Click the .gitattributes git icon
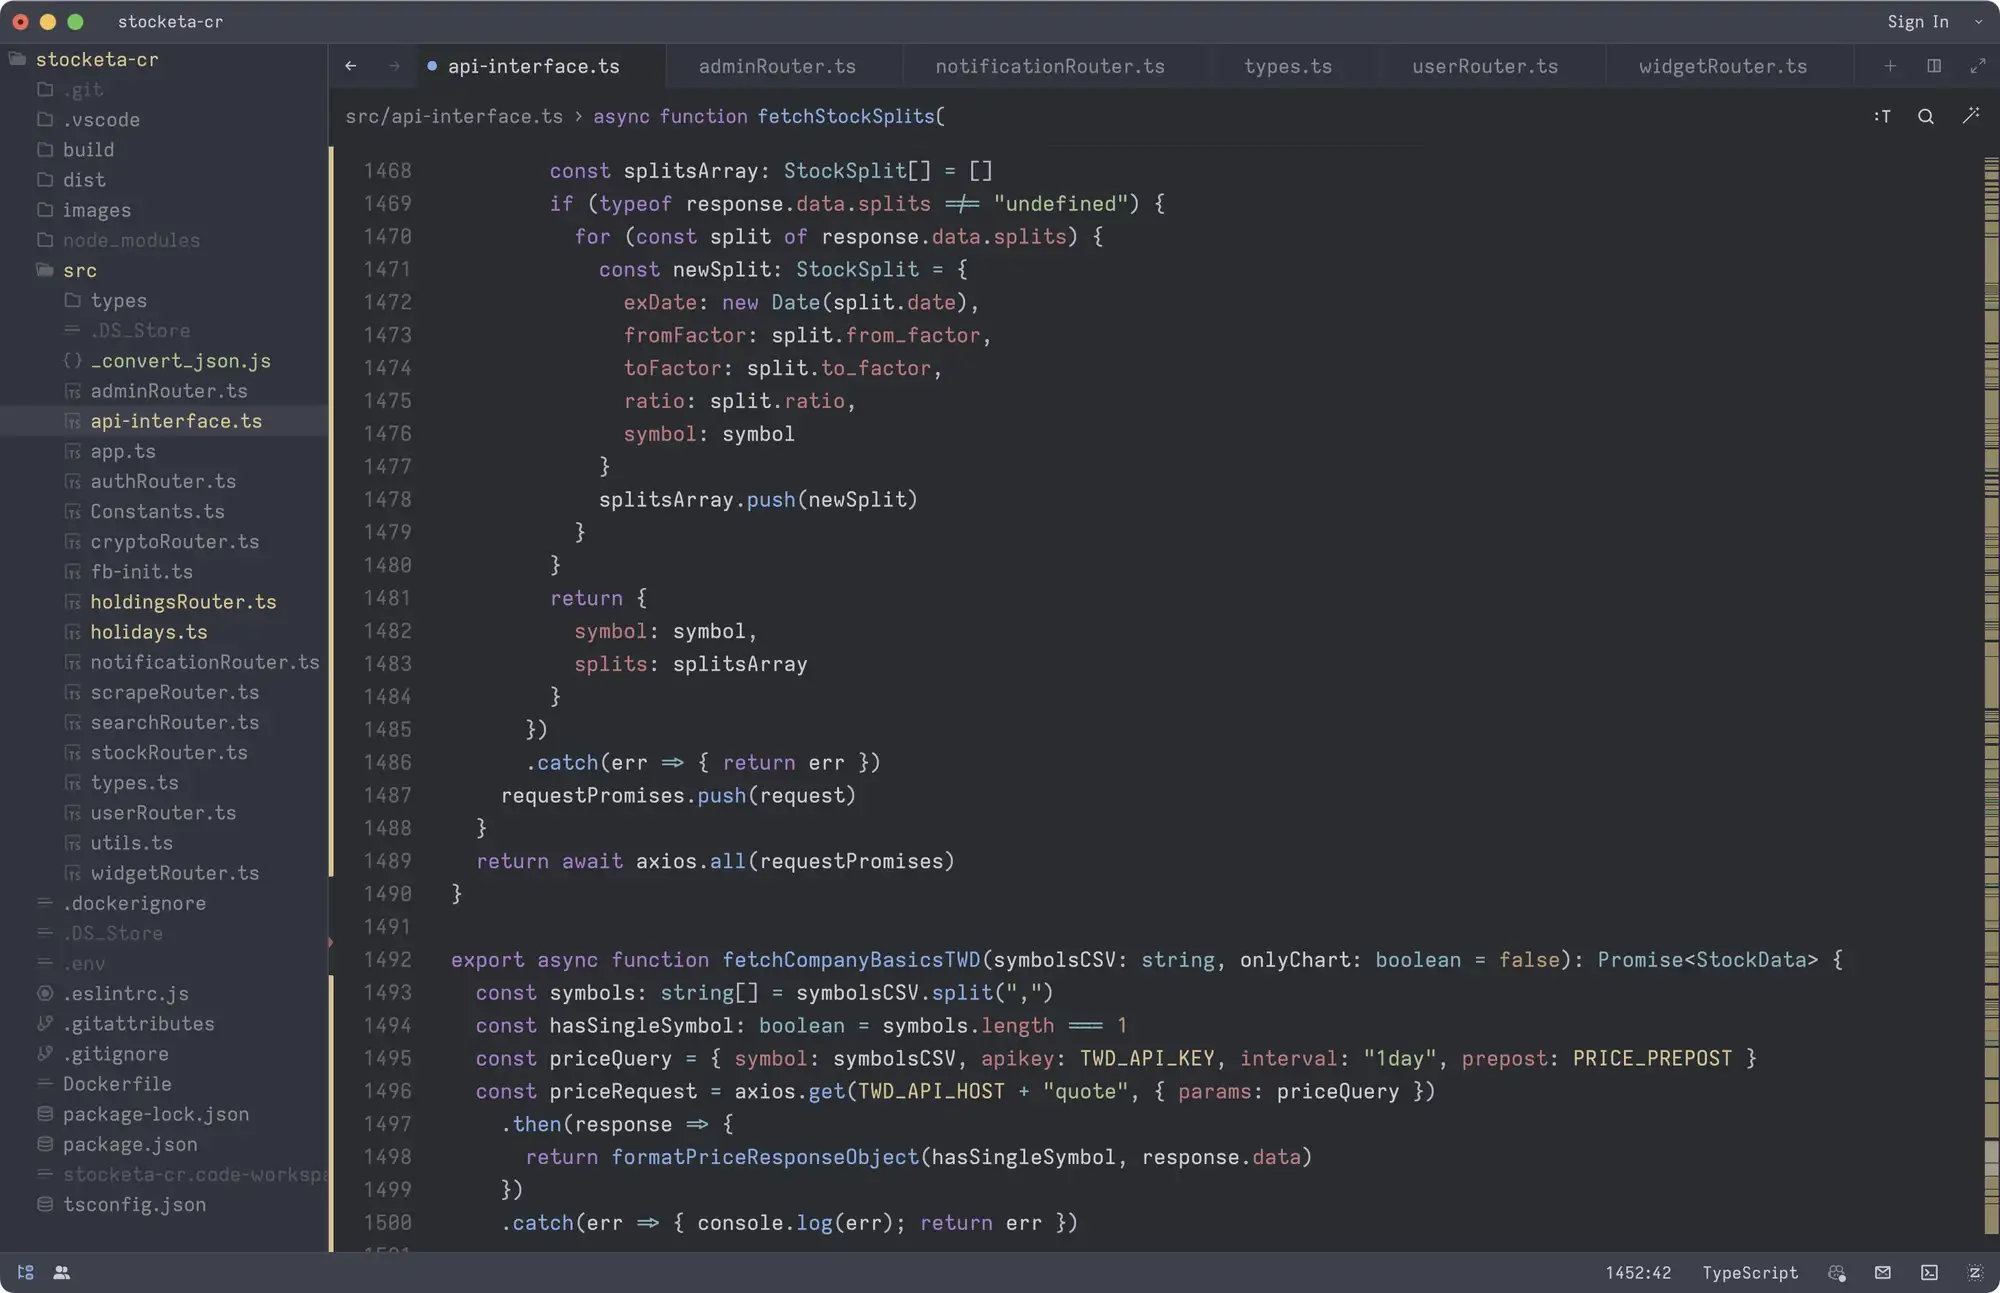2000x1293 pixels. [45, 1024]
